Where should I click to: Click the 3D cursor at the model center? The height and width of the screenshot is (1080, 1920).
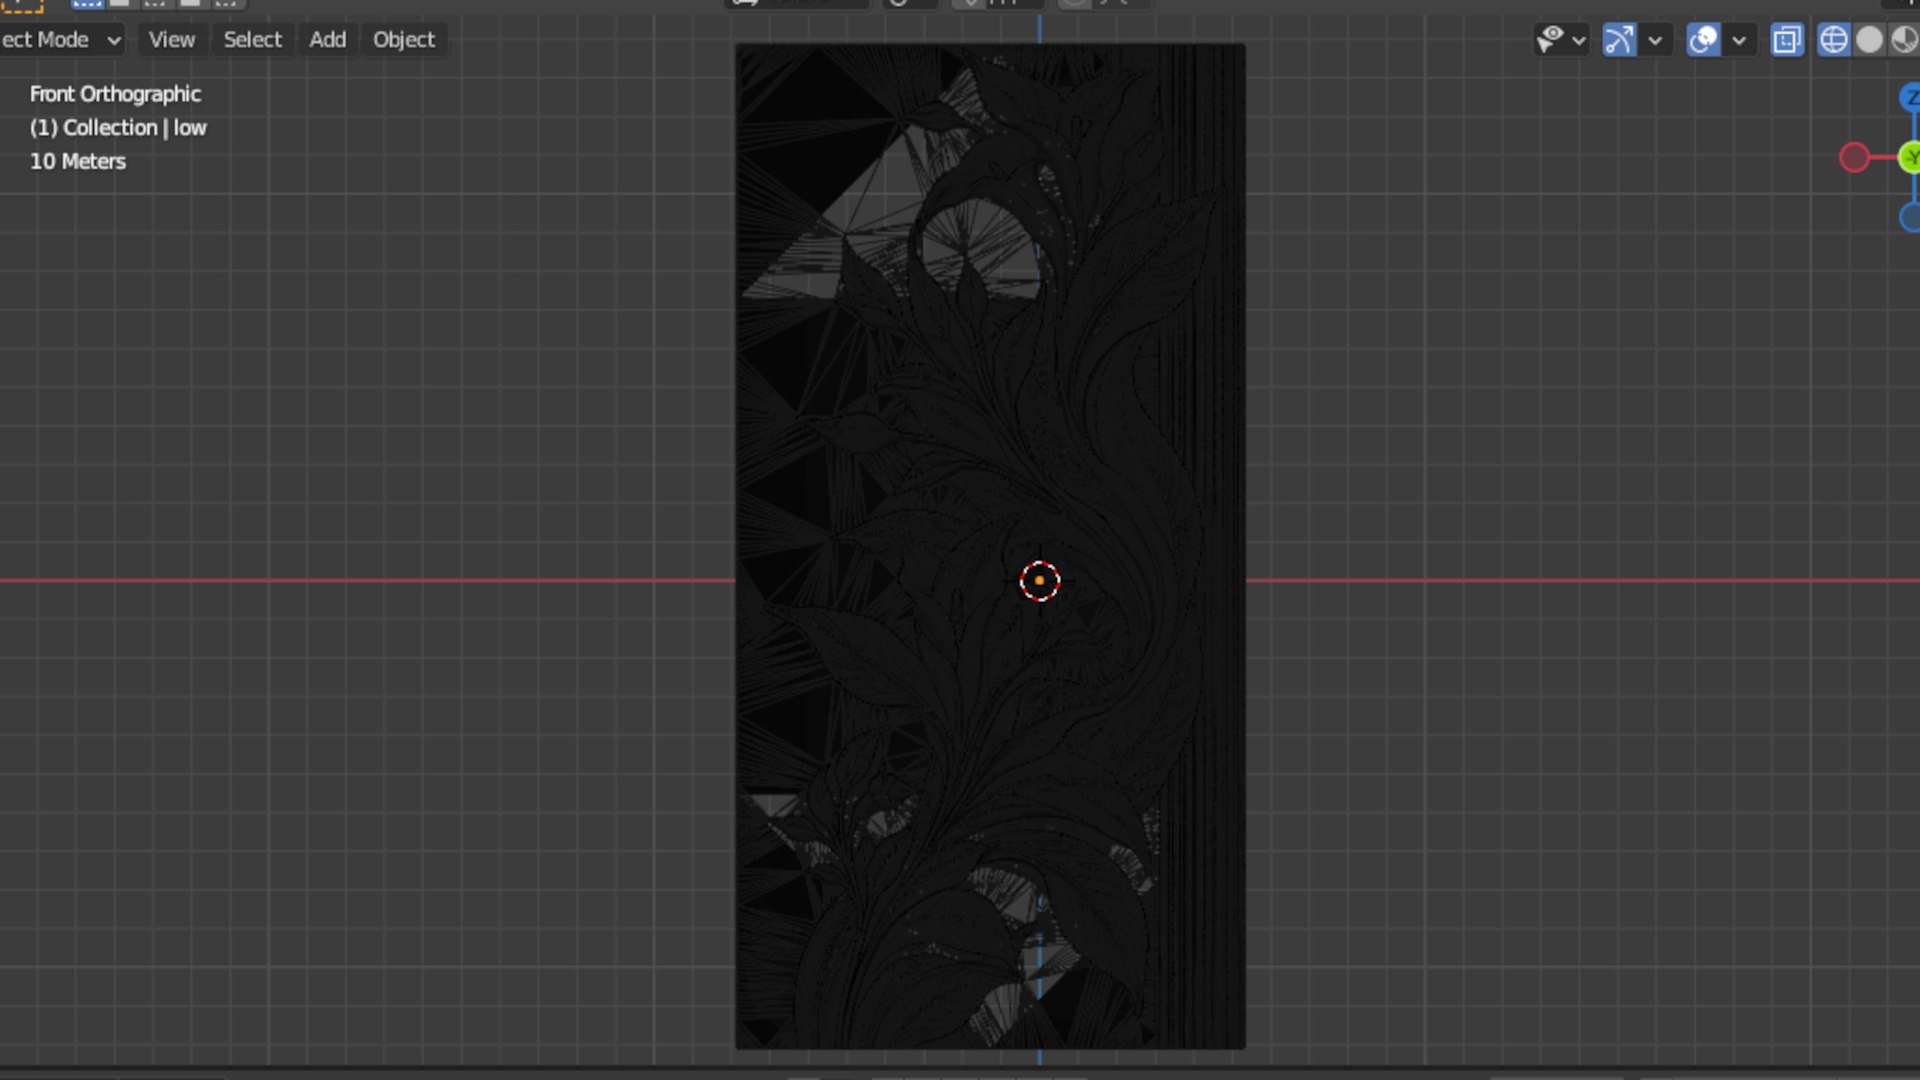coord(1039,580)
